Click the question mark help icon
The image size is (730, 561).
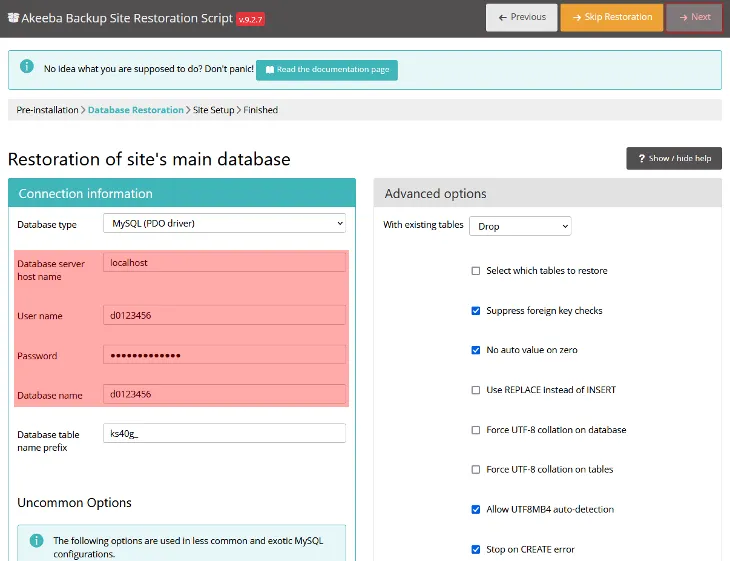pos(641,158)
